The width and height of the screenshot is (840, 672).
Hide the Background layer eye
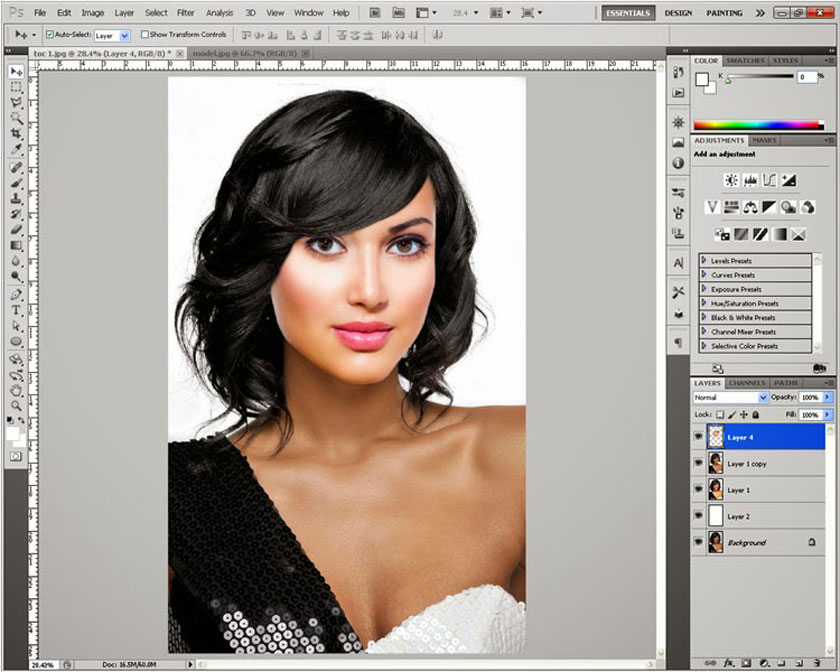click(698, 542)
